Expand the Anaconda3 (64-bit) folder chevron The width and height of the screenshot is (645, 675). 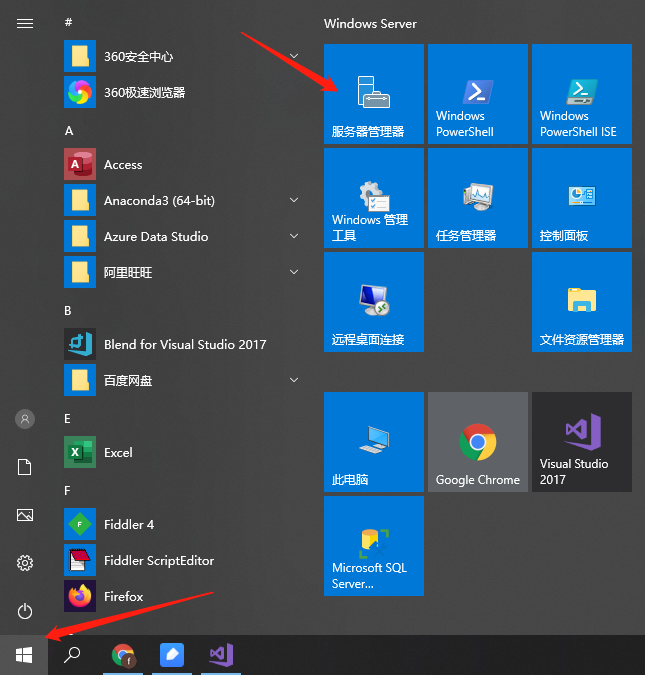294,200
